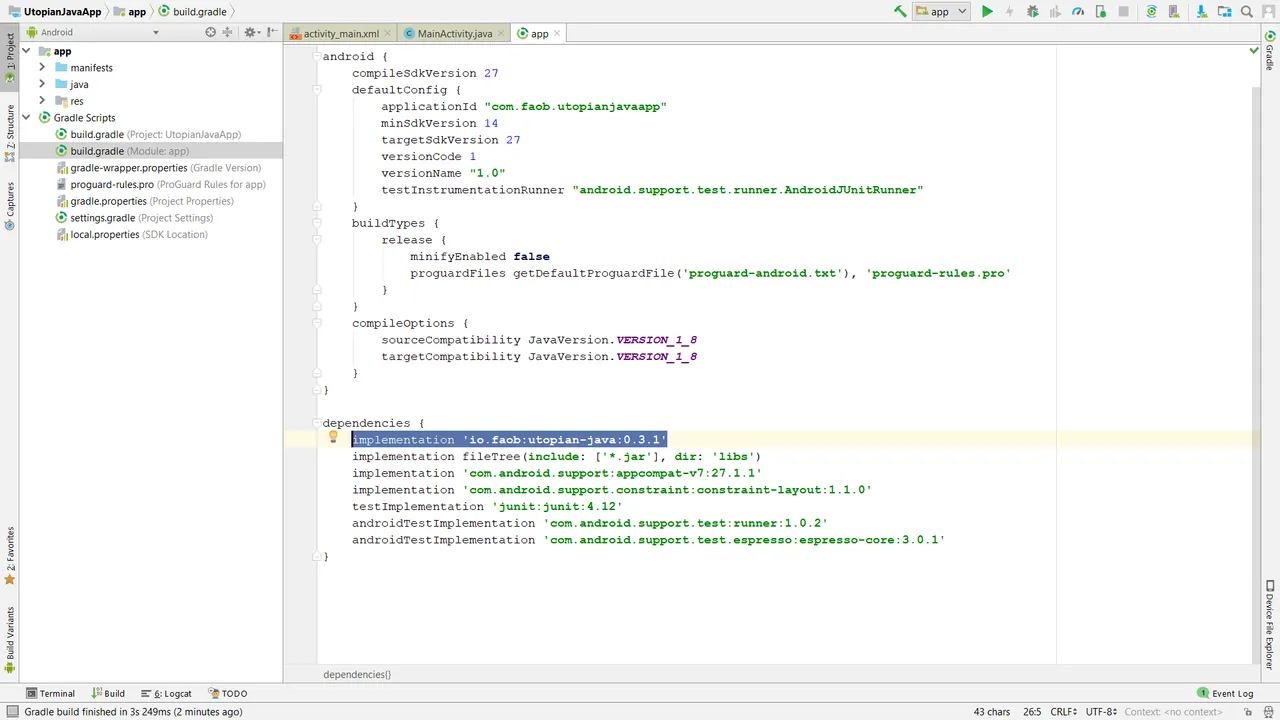This screenshot has height=720, width=1280.
Task: Open the Build tool window
Action: pyautogui.click(x=108, y=693)
